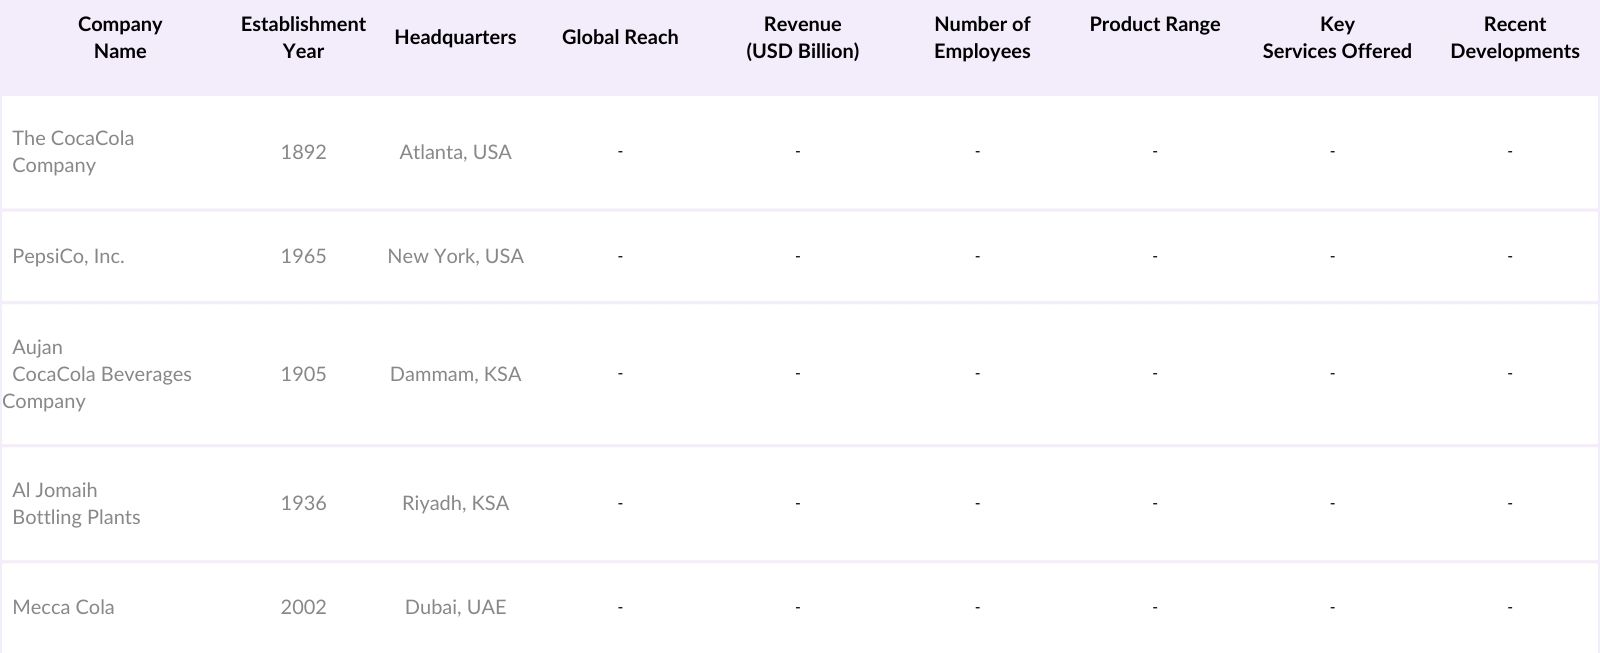Click the 2002 establishment year
The image size is (1600, 653).
(303, 607)
